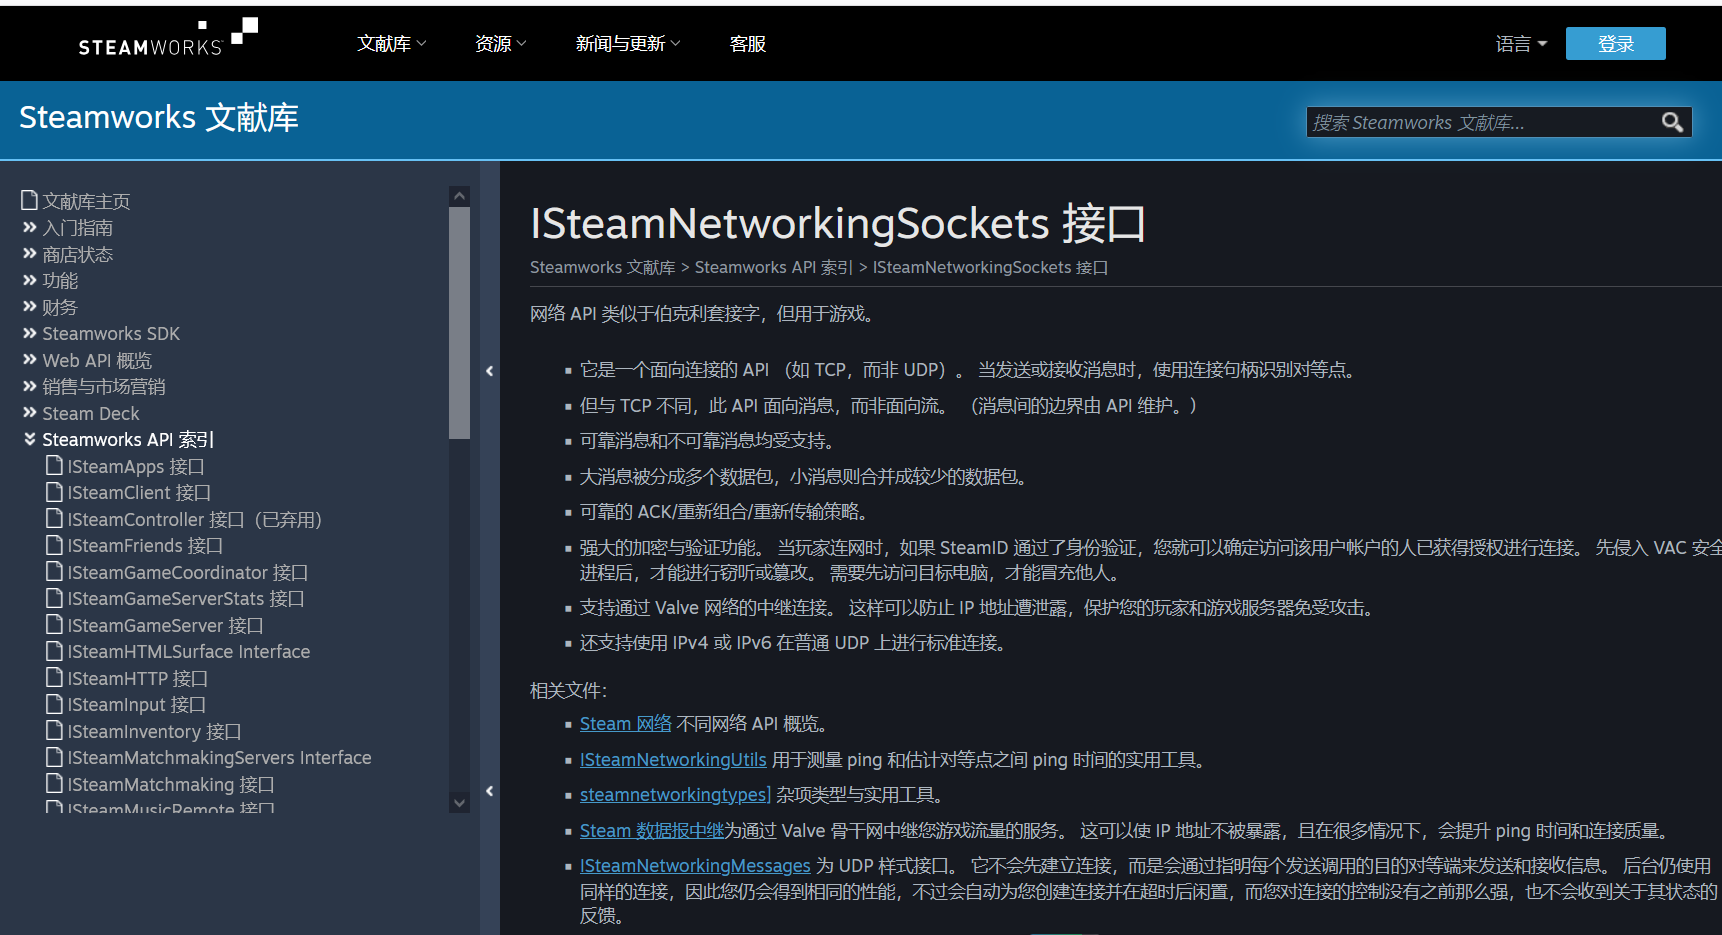Image resolution: width=1722 pixels, height=935 pixels.
Task: Expand the 资源 menu
Action: (499, 43)
